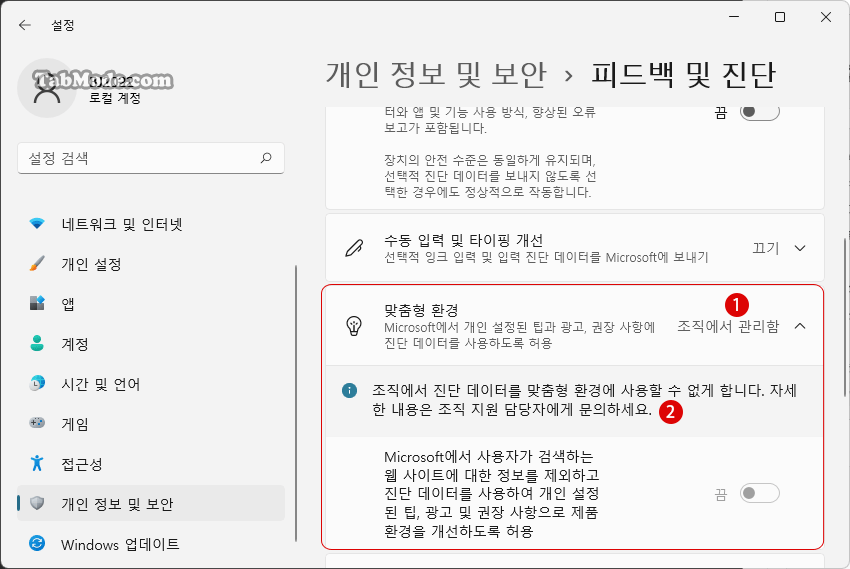Image resolution: width=850 pixels, height=569 pixels.
Task: Click the Wi-Fi icon for 네트워크 및 인터넷
Action: tap(37, 223)
